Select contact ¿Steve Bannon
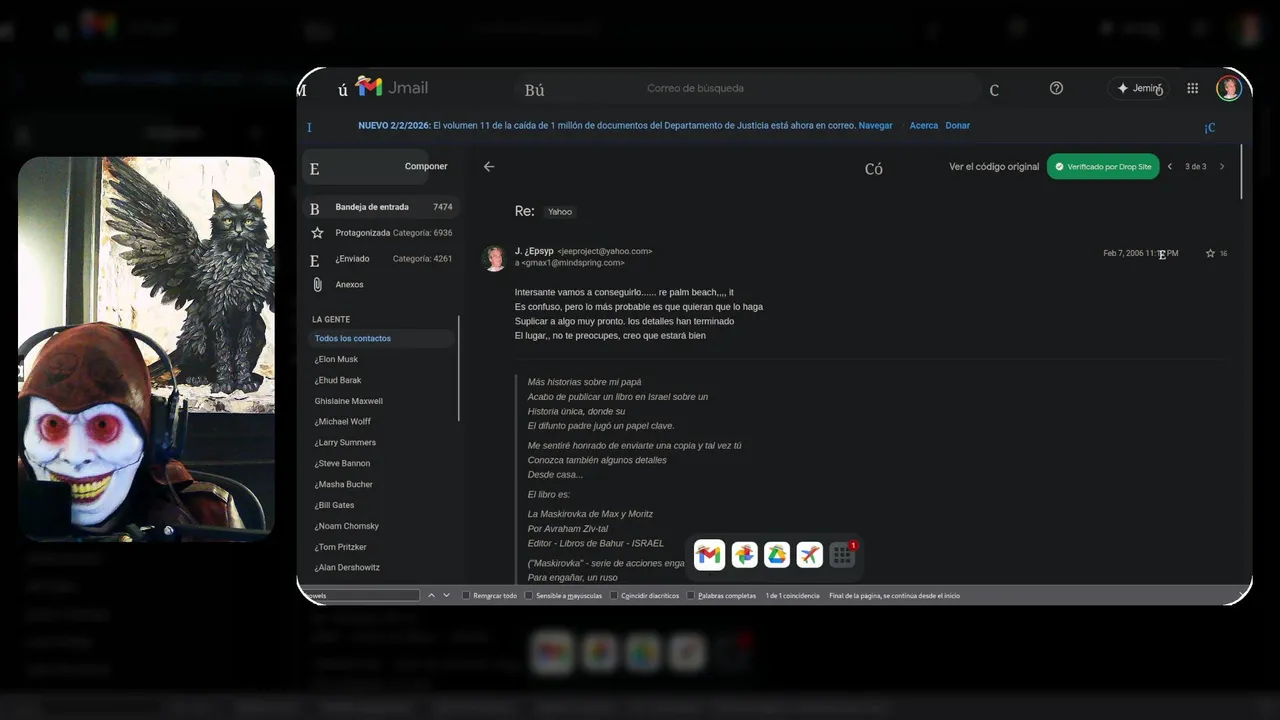Viewport: 1280px width, 720px height. click(342, 464)
